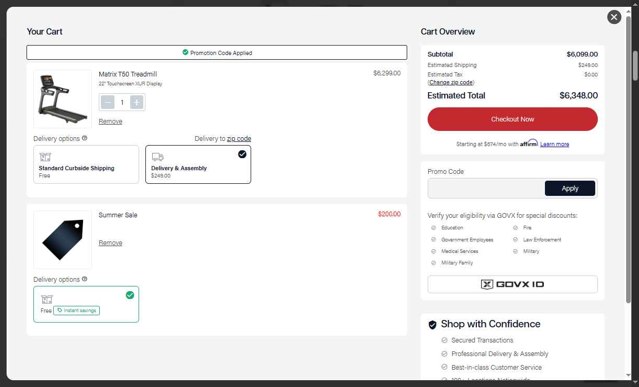Select Standard Curbside Shipping option

click(86, 165)
